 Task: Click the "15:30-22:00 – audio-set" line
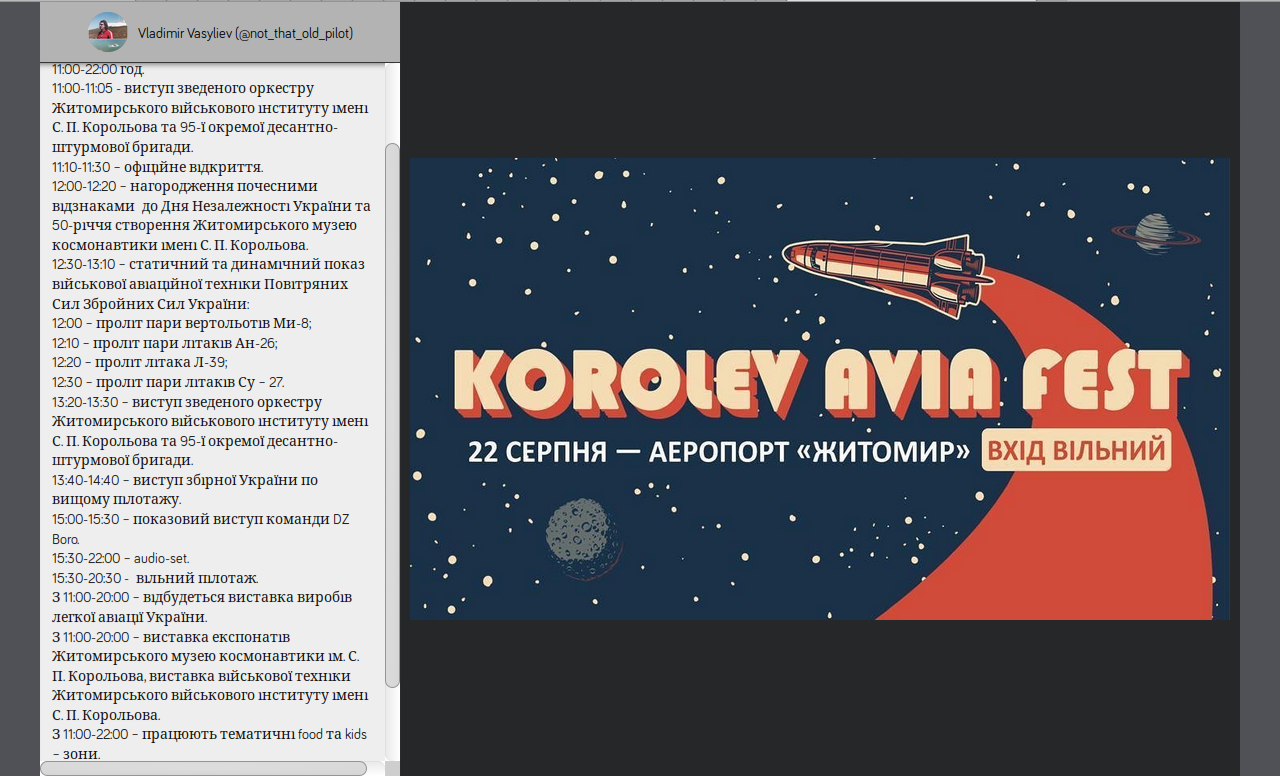pos(120,558)
